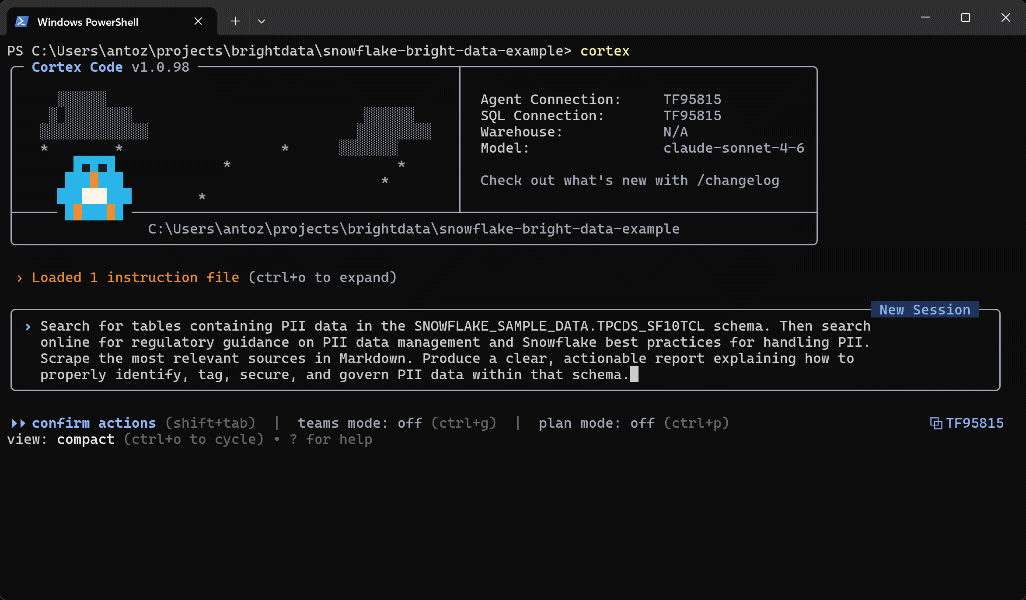Click the New Session badge
This screenshot has height=600, width=1026.
click(925, 309)
